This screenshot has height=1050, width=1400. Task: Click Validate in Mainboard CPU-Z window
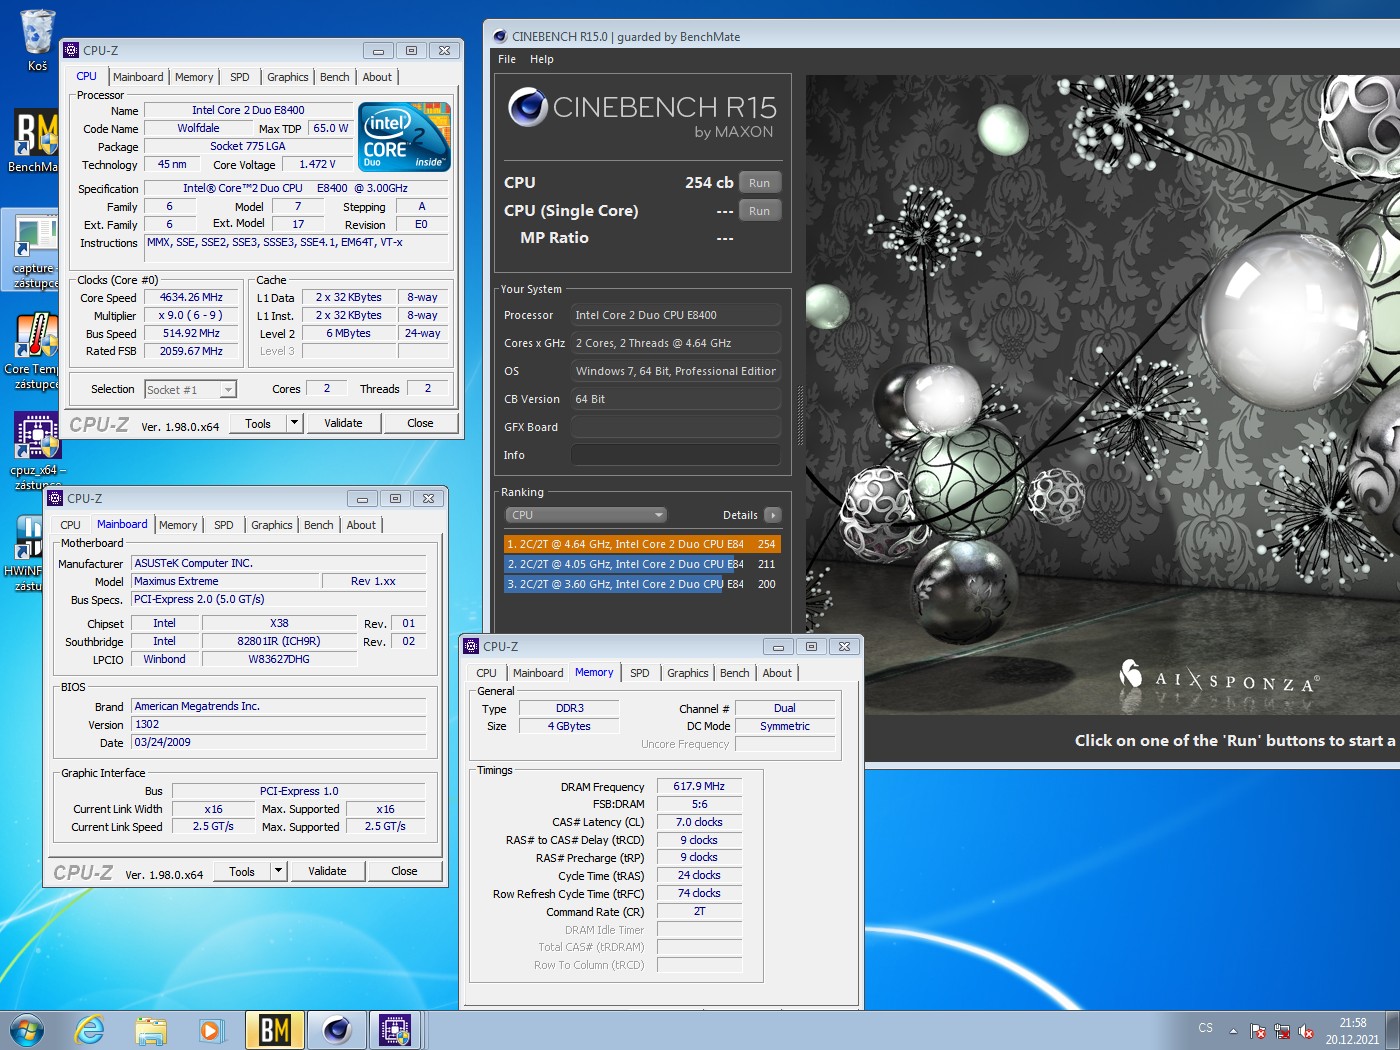[x=327, y=871]
